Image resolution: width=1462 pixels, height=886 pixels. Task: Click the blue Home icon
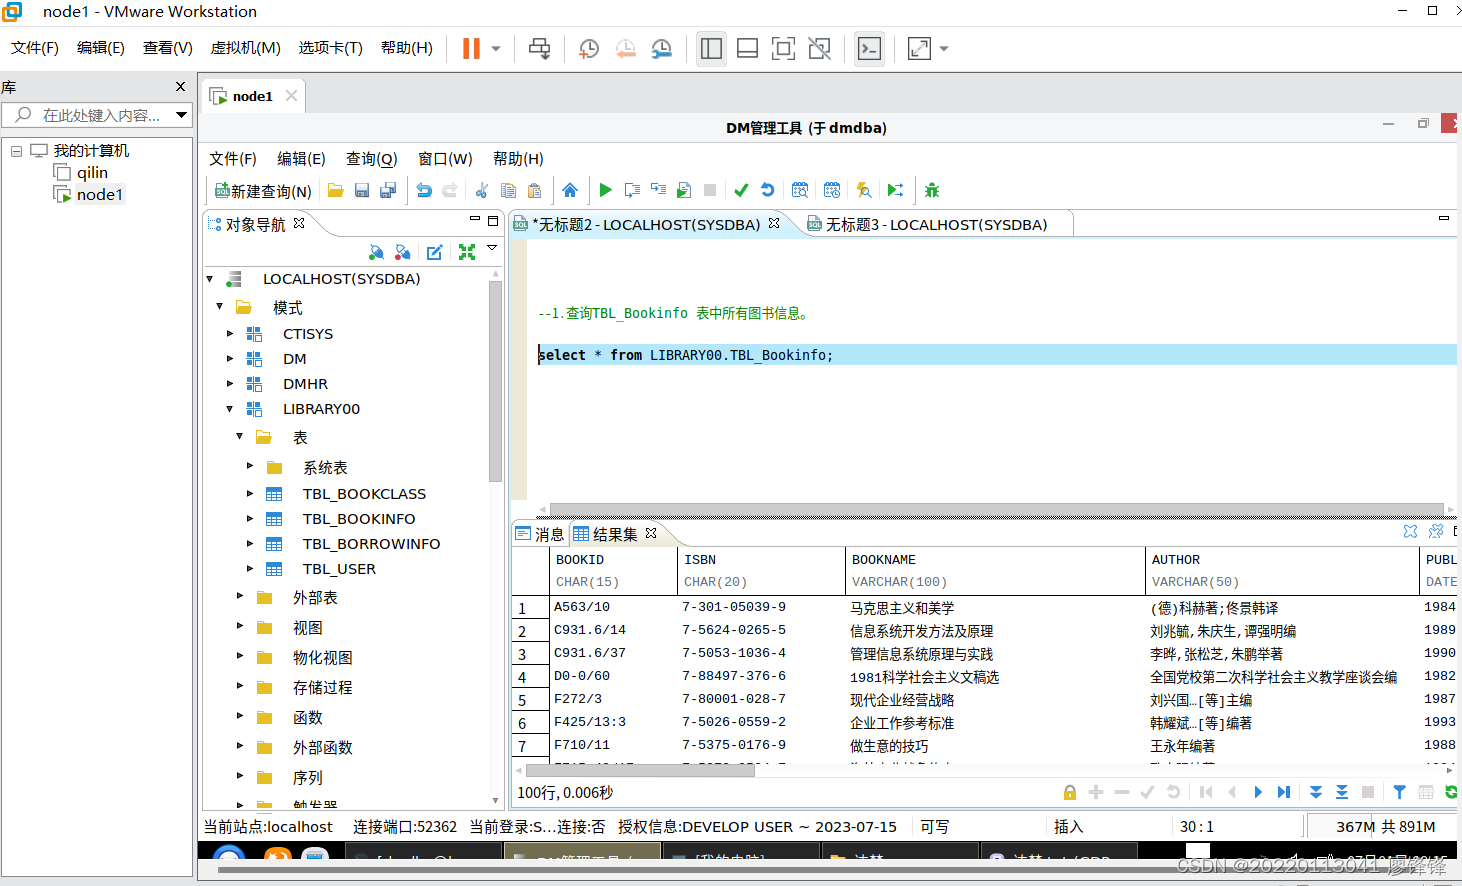click(x=570, y=190)
